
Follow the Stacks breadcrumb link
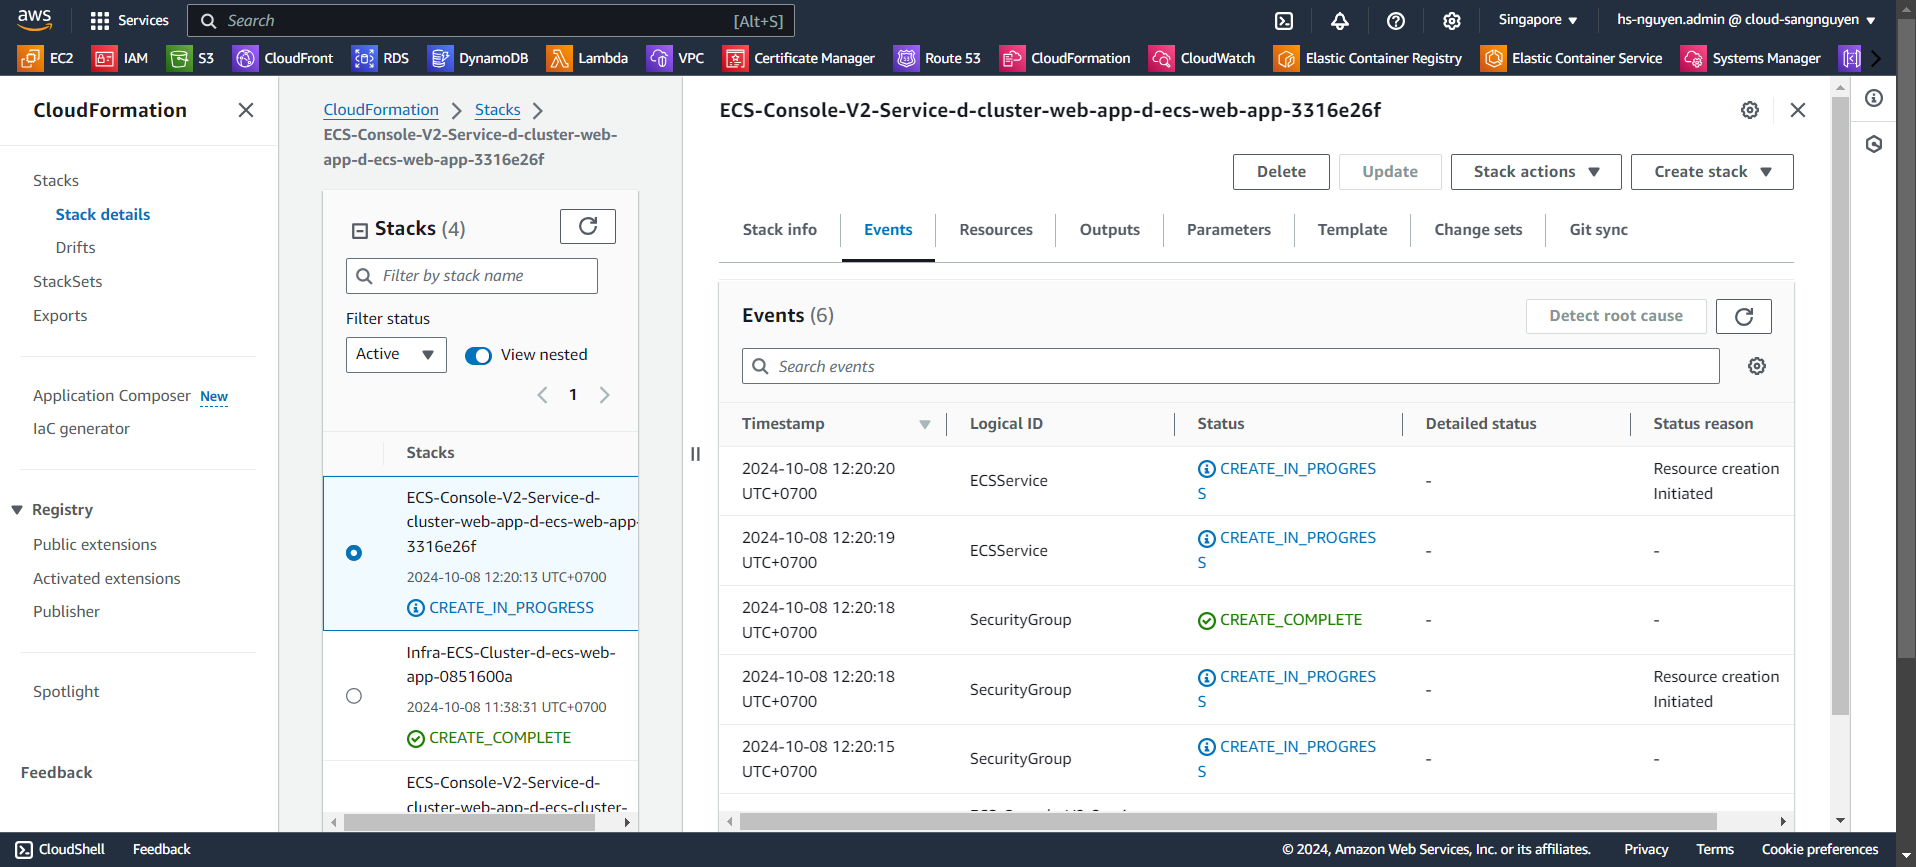pos(497,110)
